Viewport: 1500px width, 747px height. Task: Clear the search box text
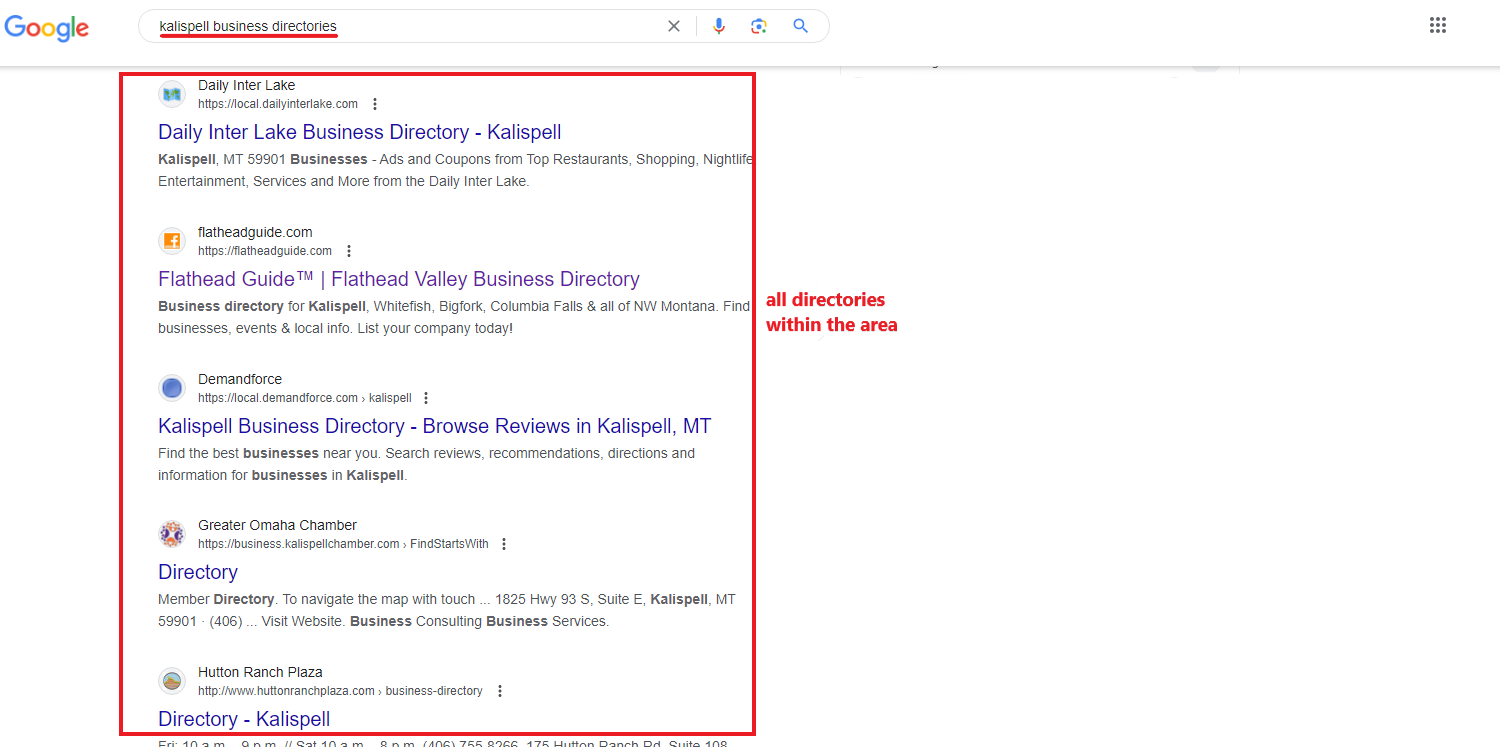click(x=674, y=26)
